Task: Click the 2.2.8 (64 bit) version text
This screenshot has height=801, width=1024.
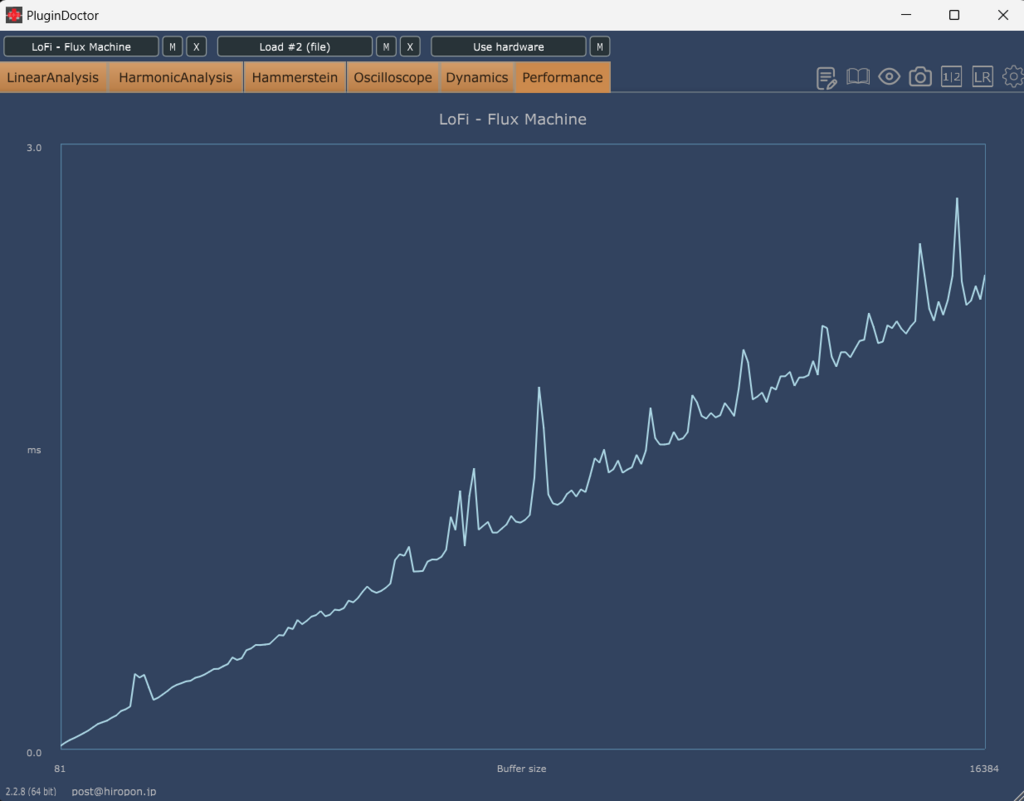Action: [x=31, y=791]
